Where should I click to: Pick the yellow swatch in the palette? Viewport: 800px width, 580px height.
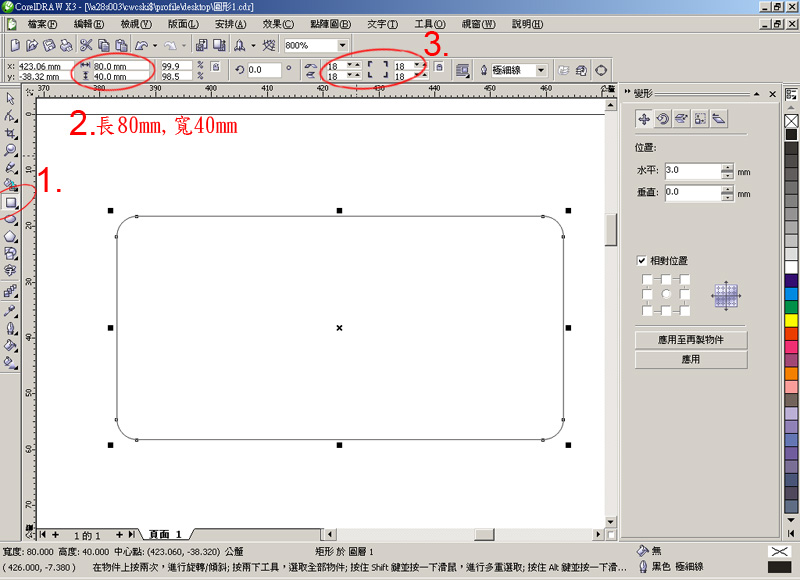point(791,320)
